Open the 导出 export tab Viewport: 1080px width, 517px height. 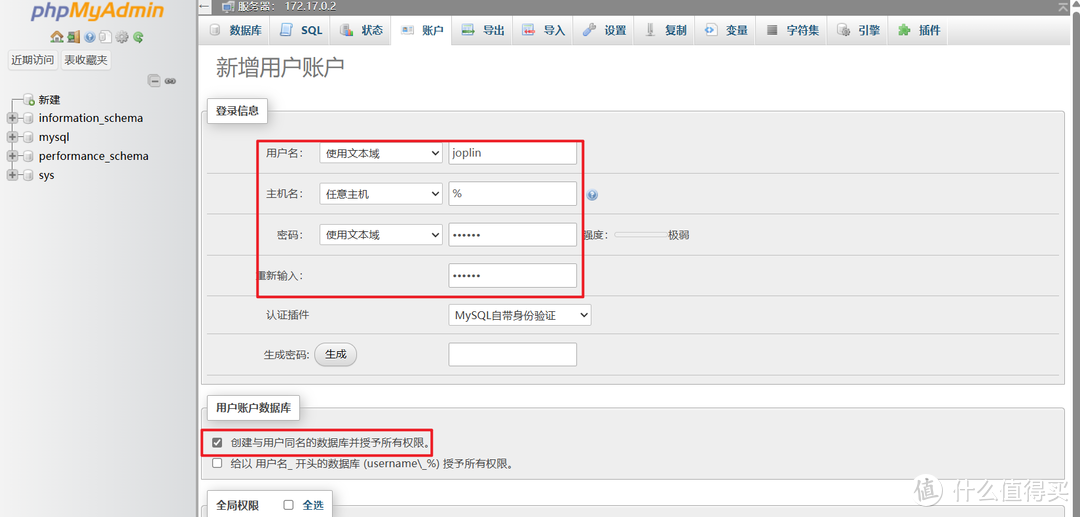[x=483, y=30]
